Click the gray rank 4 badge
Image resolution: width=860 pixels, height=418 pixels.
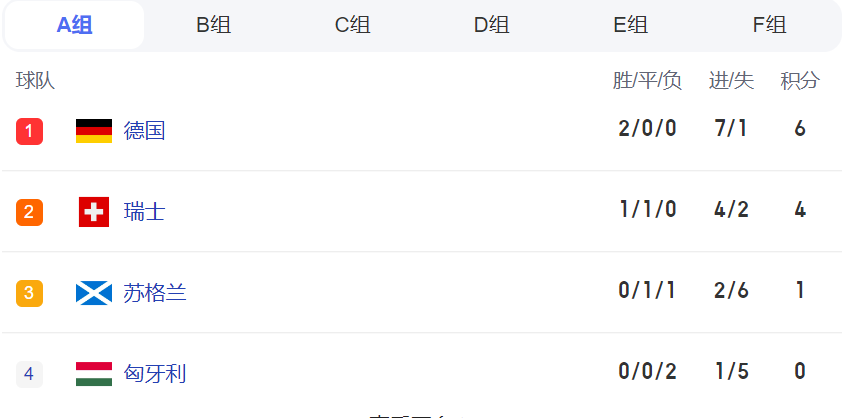pos(29,374)
